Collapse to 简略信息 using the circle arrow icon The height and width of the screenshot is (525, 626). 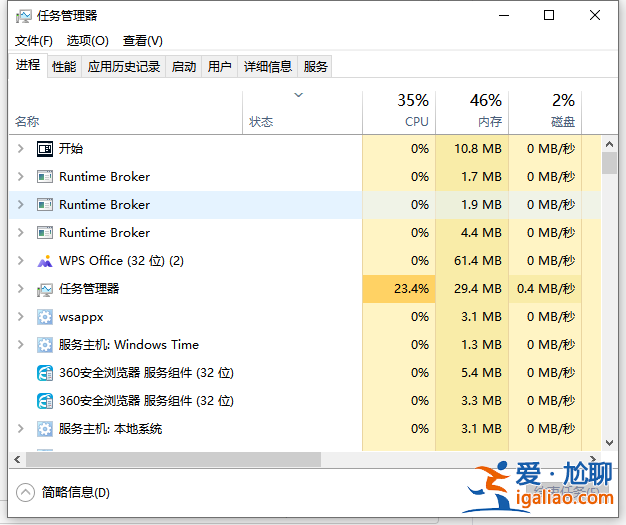point(25,492)
